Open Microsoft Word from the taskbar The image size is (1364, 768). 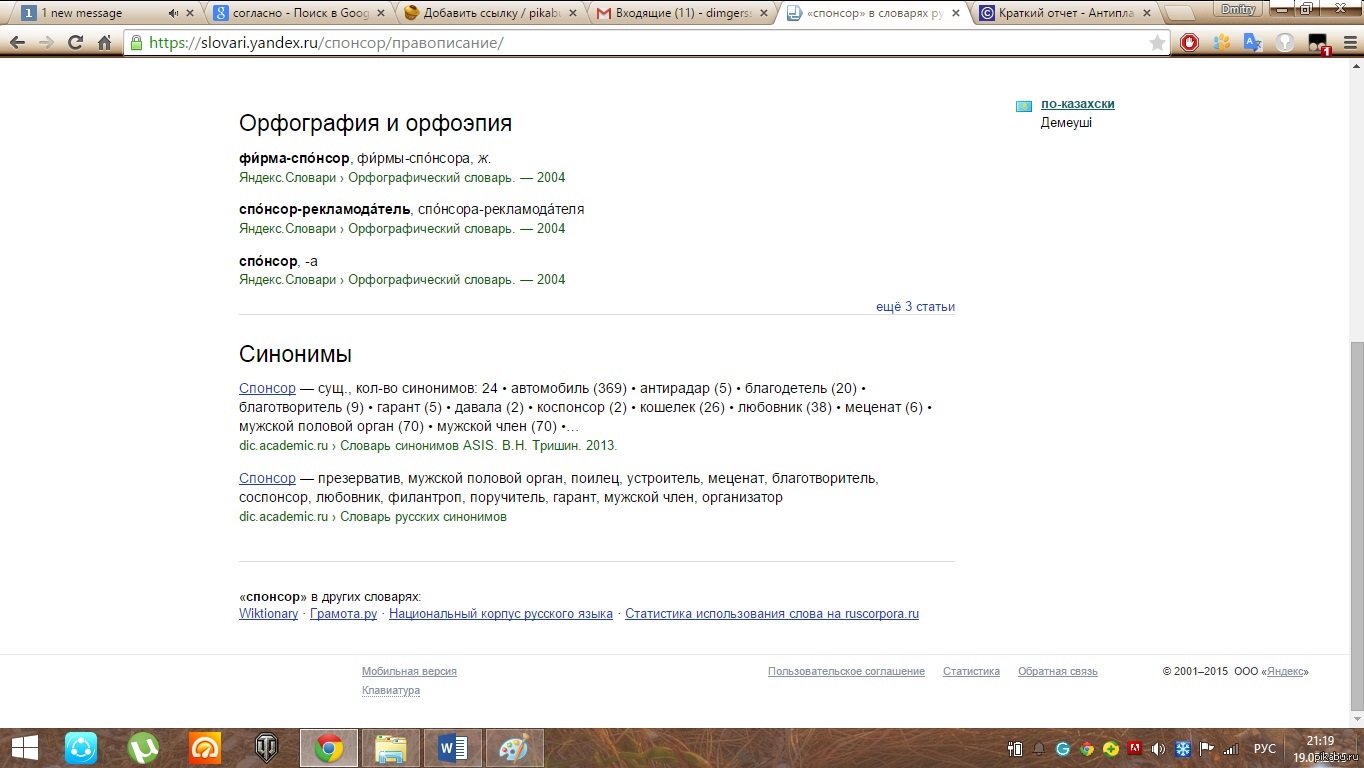[x=453, y=748]
